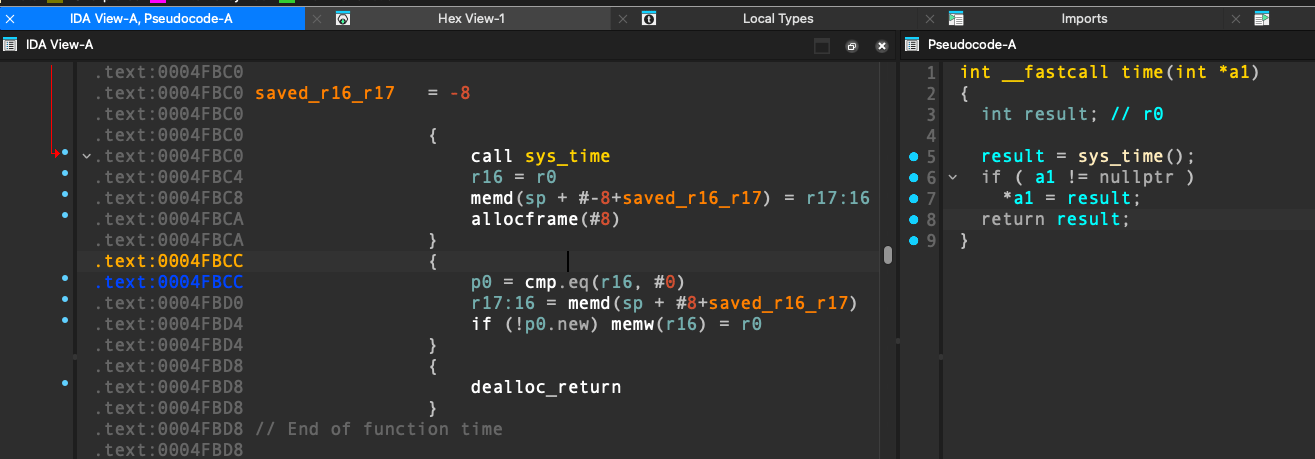
Task: Click 'return result;' statement
Action: [1055, 219]
